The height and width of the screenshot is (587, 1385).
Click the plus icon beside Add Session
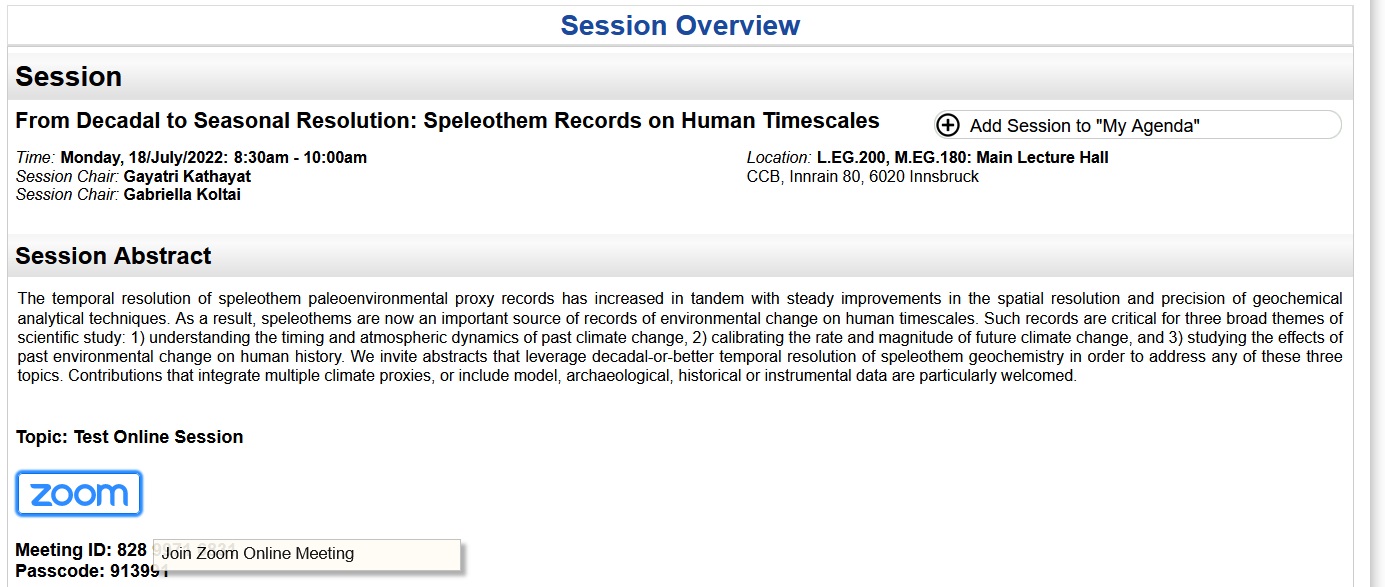pos(948,125)
